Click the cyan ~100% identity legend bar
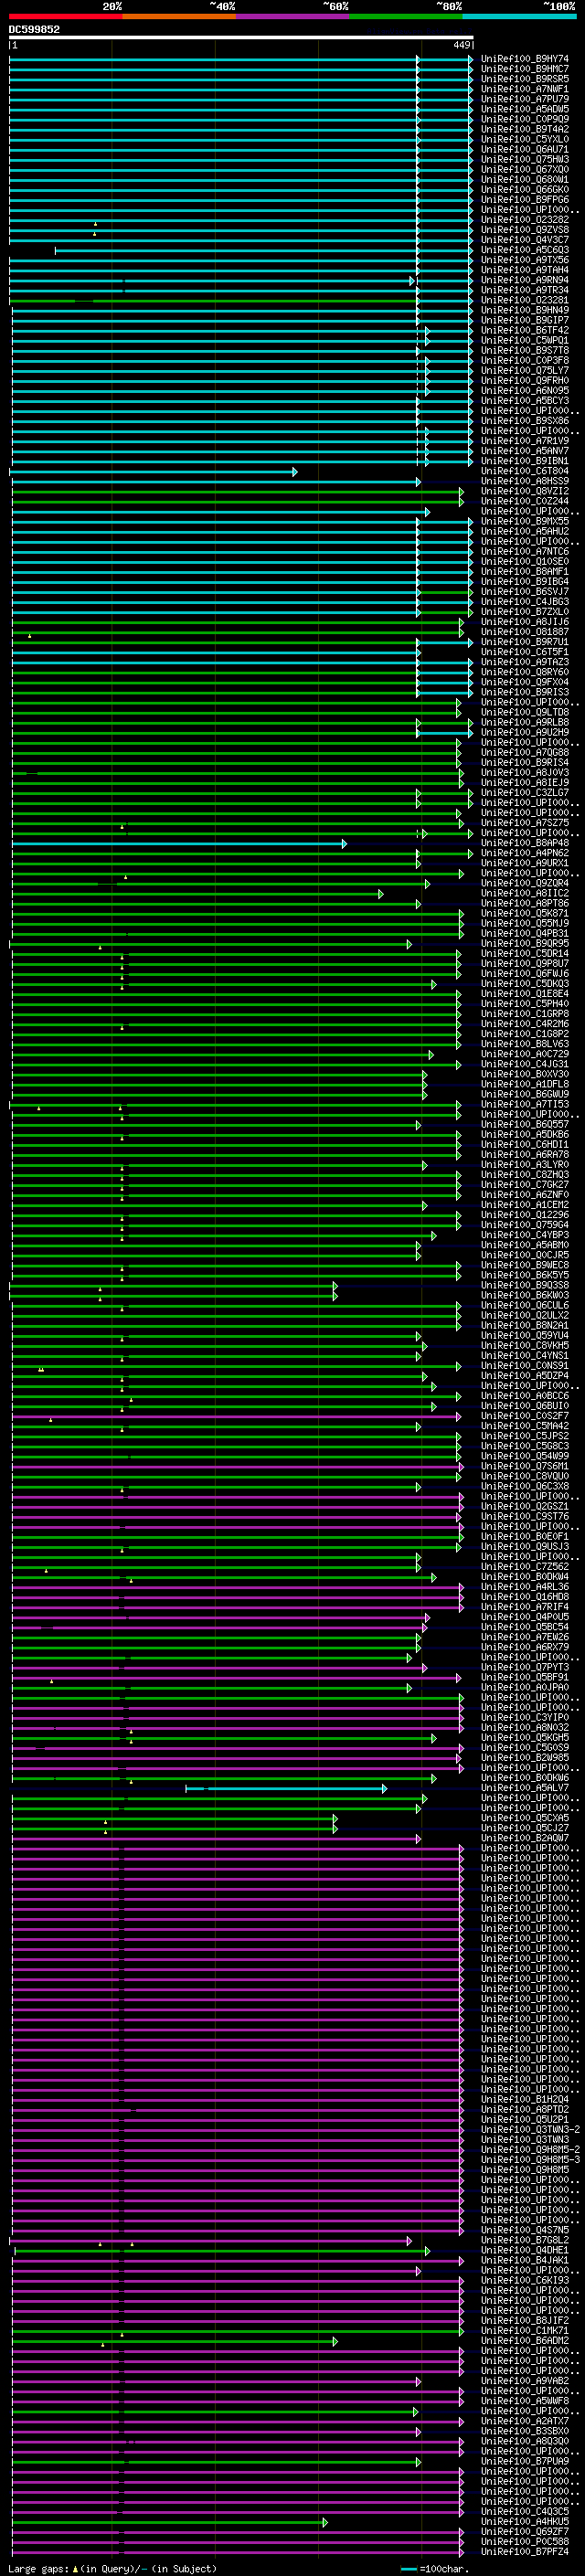The image size is (585, 2576). click(x=519, y=16)
